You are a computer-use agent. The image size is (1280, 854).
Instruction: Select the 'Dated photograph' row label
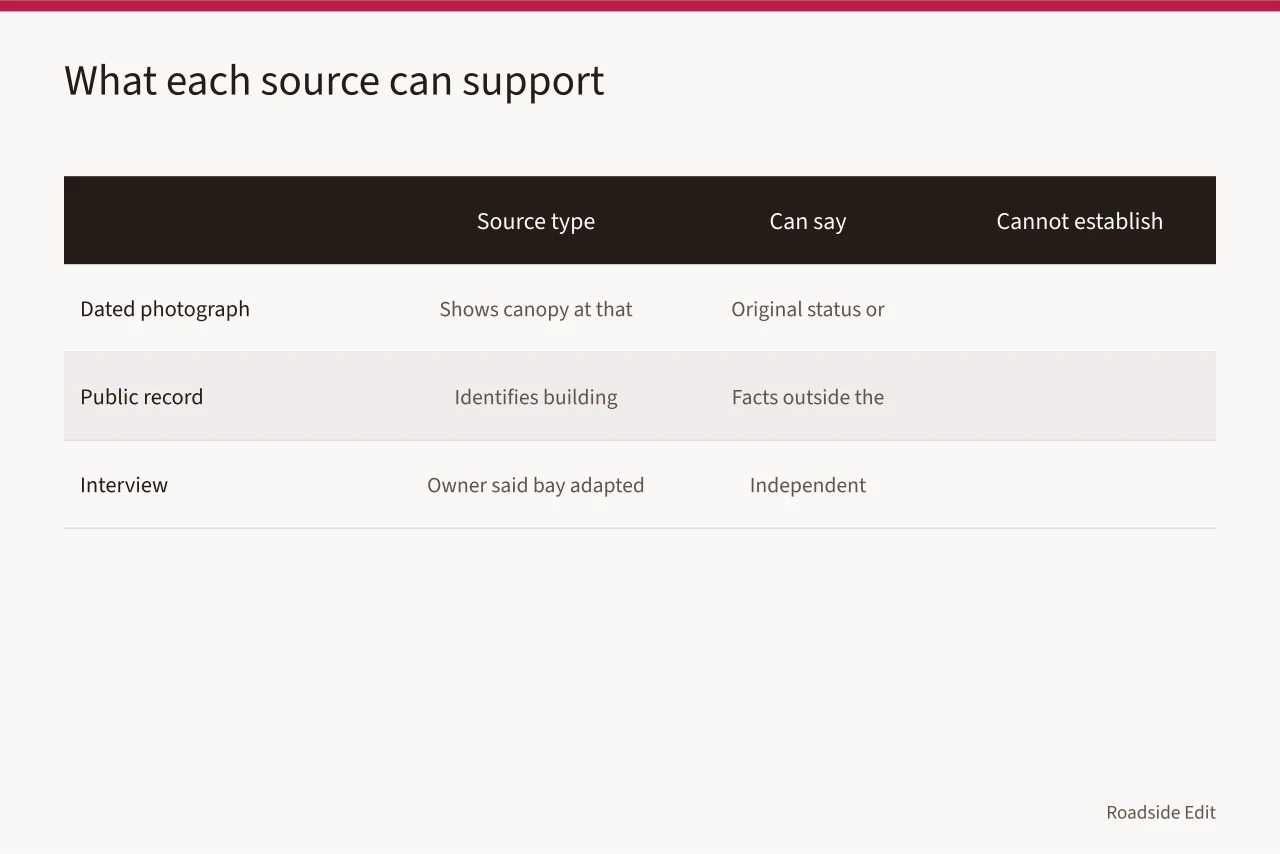[x=165, y=309]
